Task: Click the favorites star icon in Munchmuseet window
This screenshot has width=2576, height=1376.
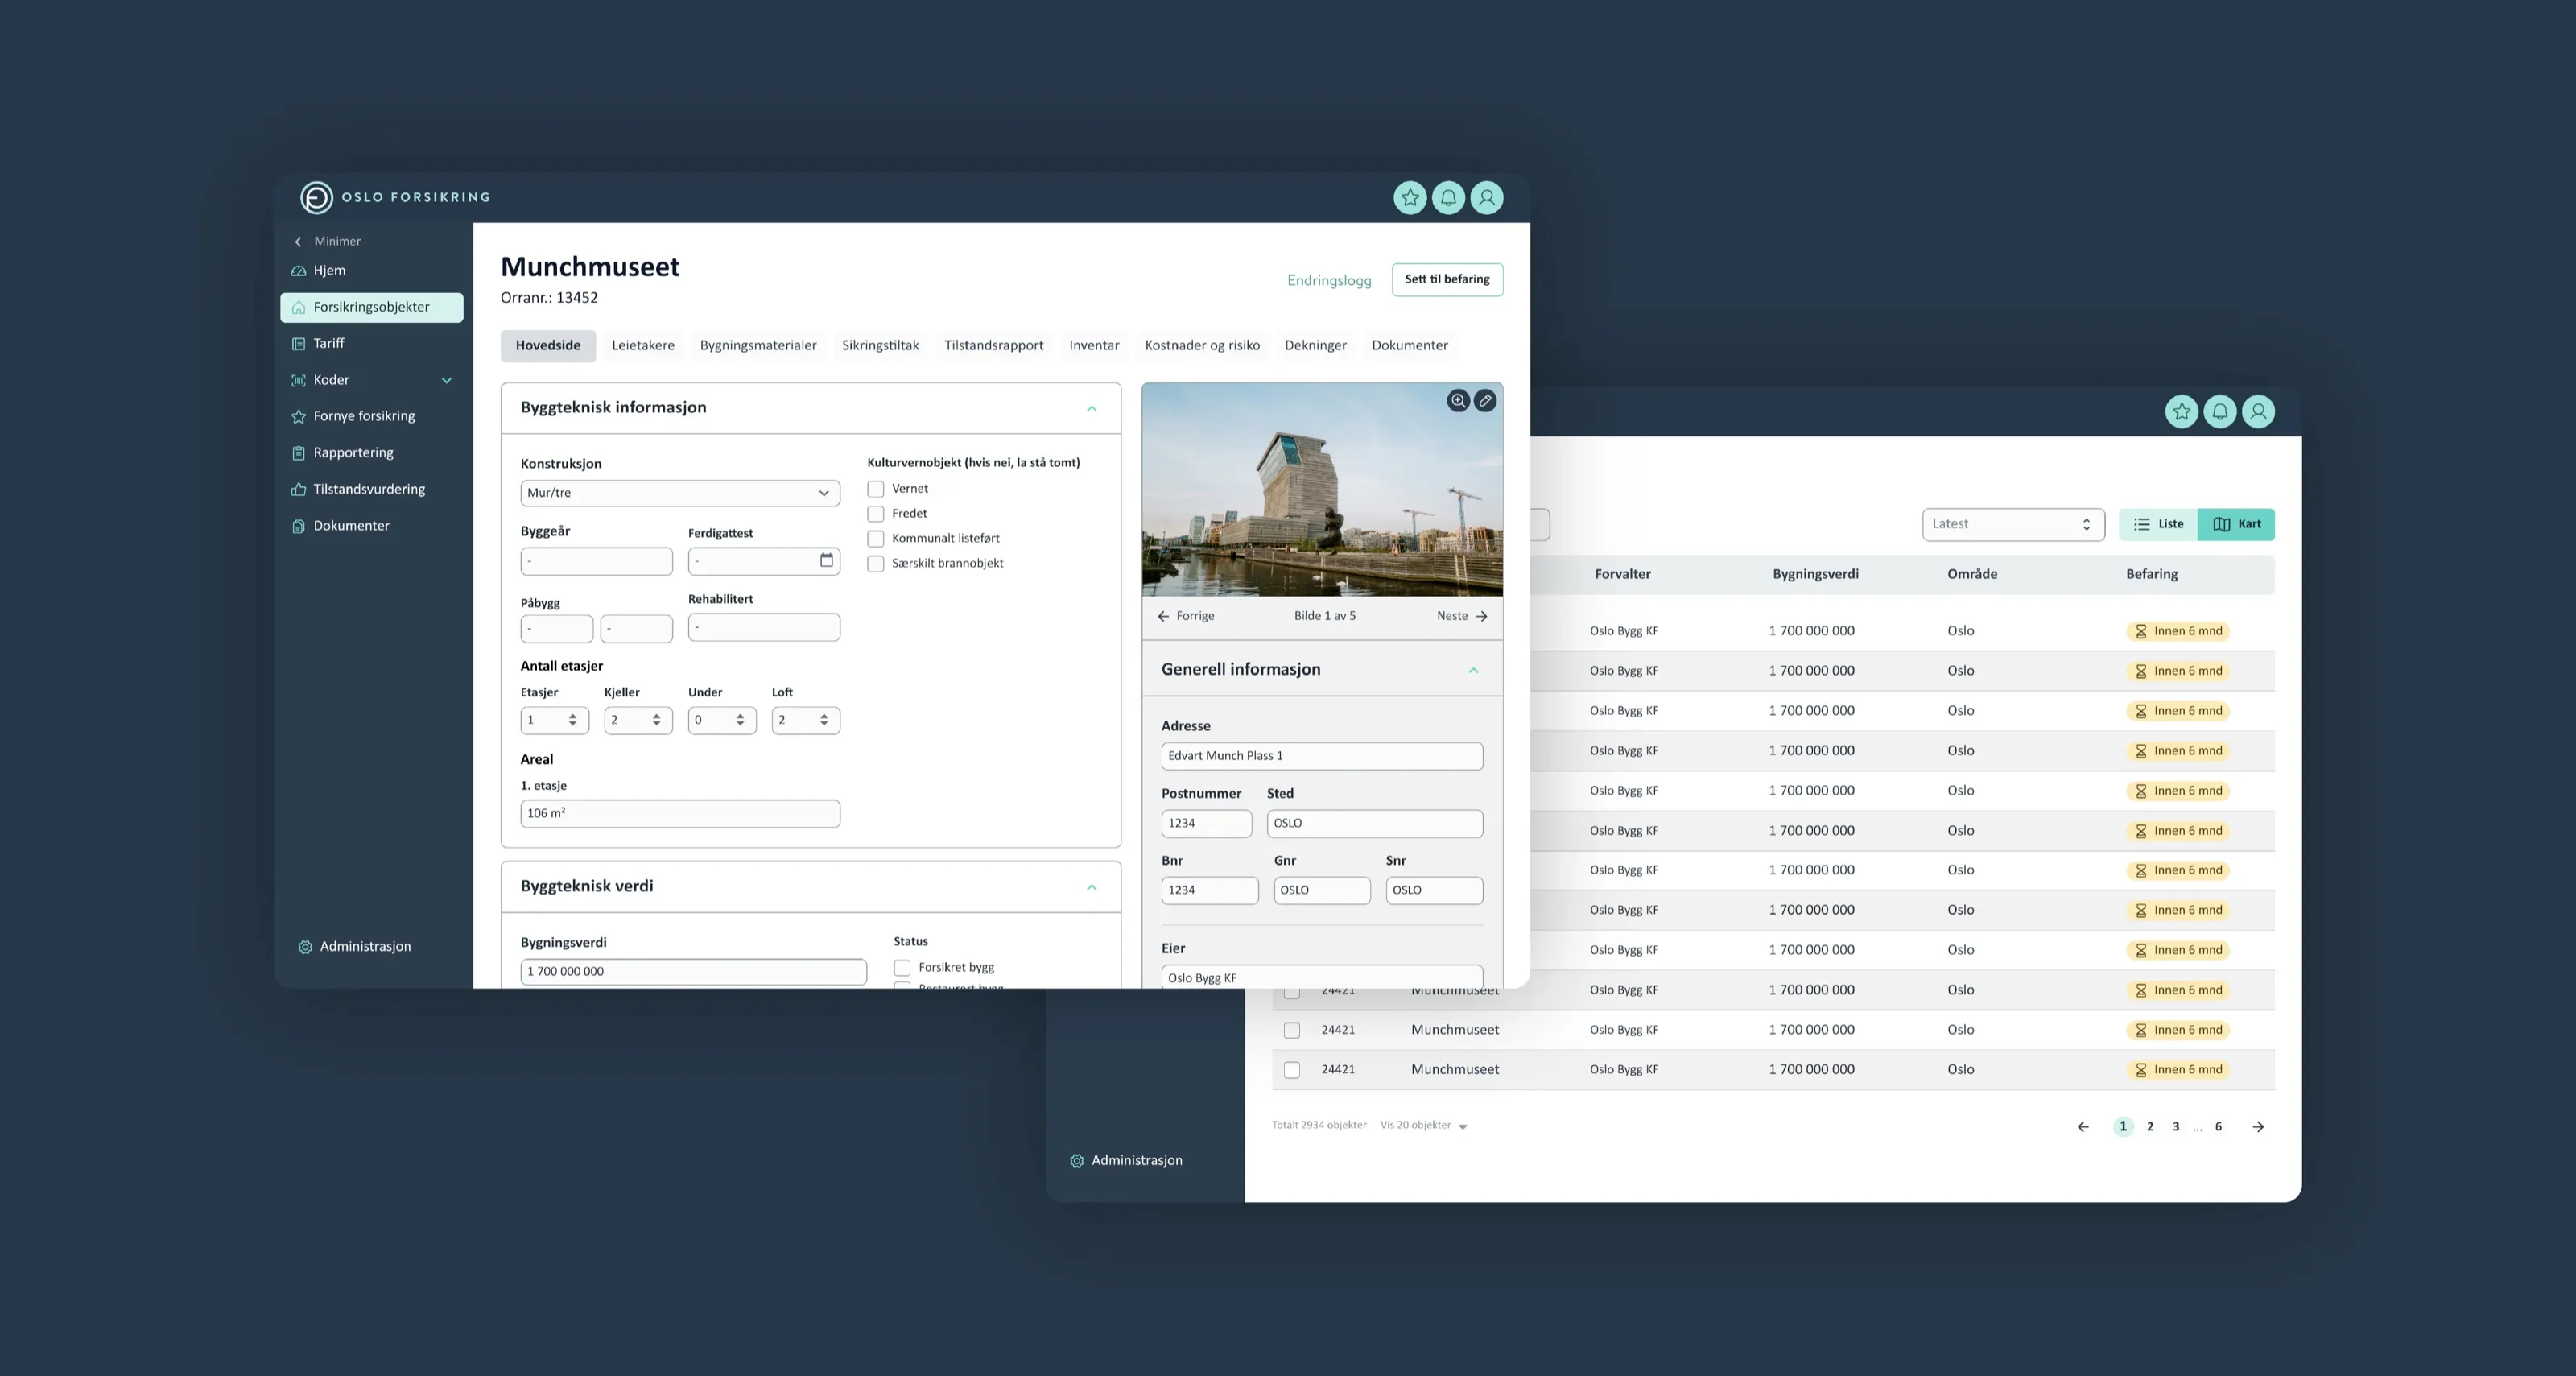Action: click(1410, 198)
